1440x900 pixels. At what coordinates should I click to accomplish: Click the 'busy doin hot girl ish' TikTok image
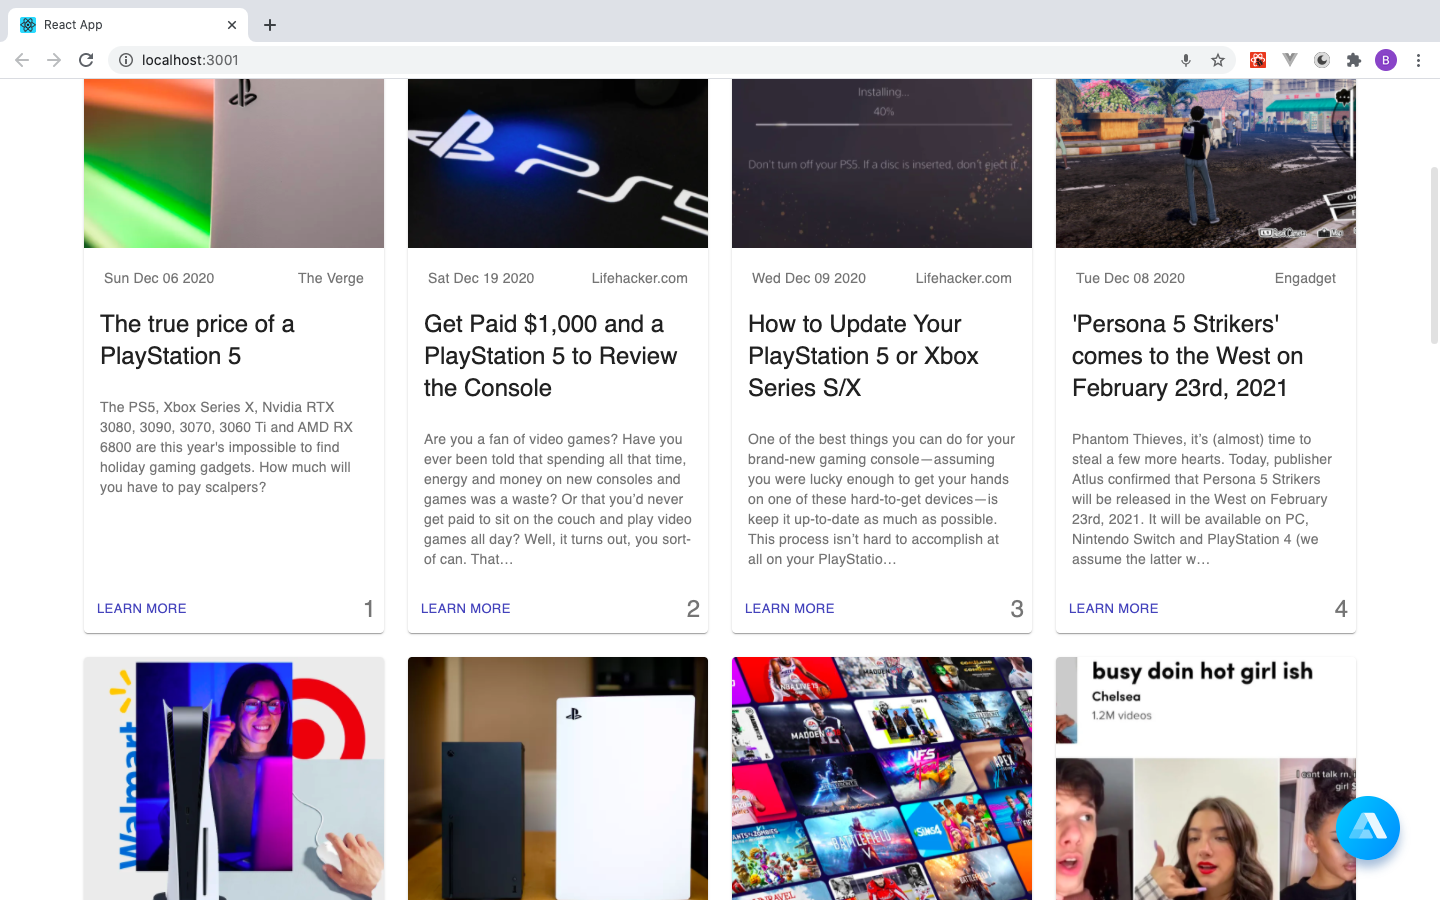pyautogui.click(x=1206, y=778)
